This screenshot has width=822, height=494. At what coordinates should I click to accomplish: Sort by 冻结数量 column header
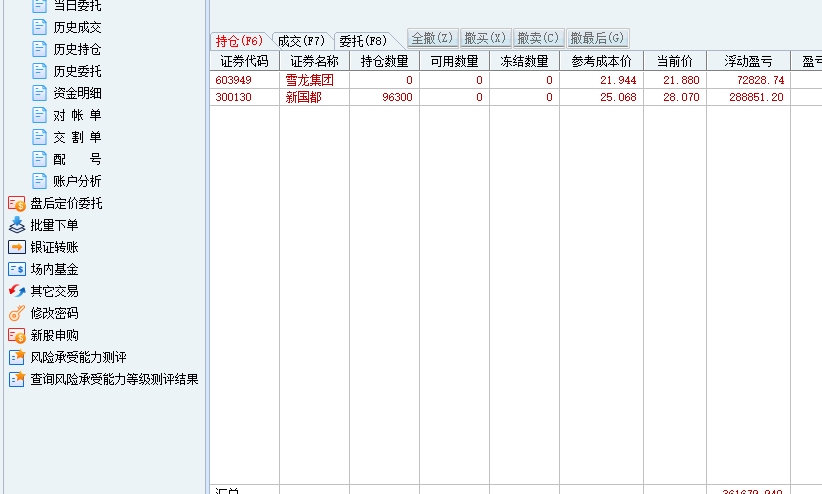[x=524, y=61]
